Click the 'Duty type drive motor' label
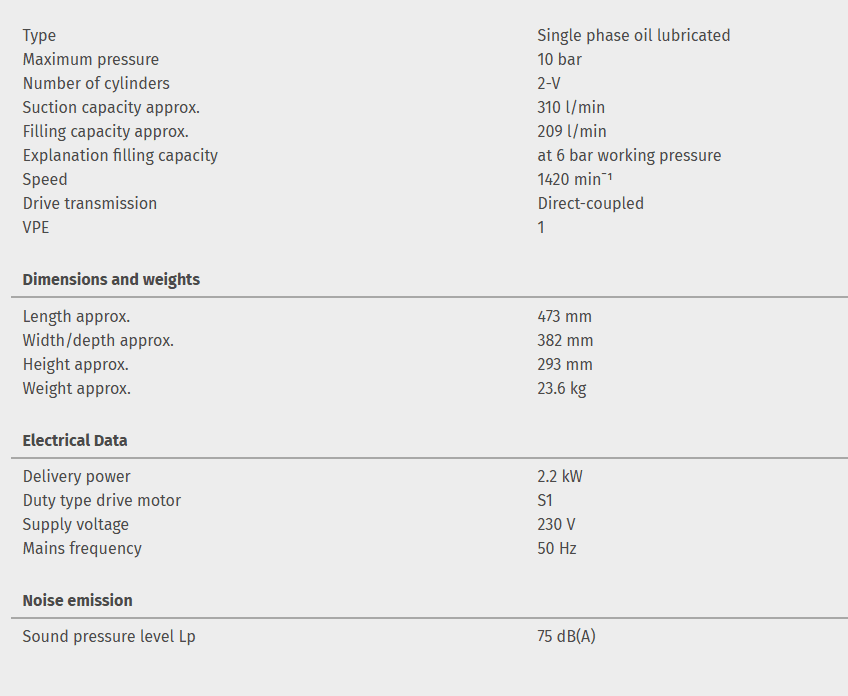848x696 pixels. coord(102,501)
